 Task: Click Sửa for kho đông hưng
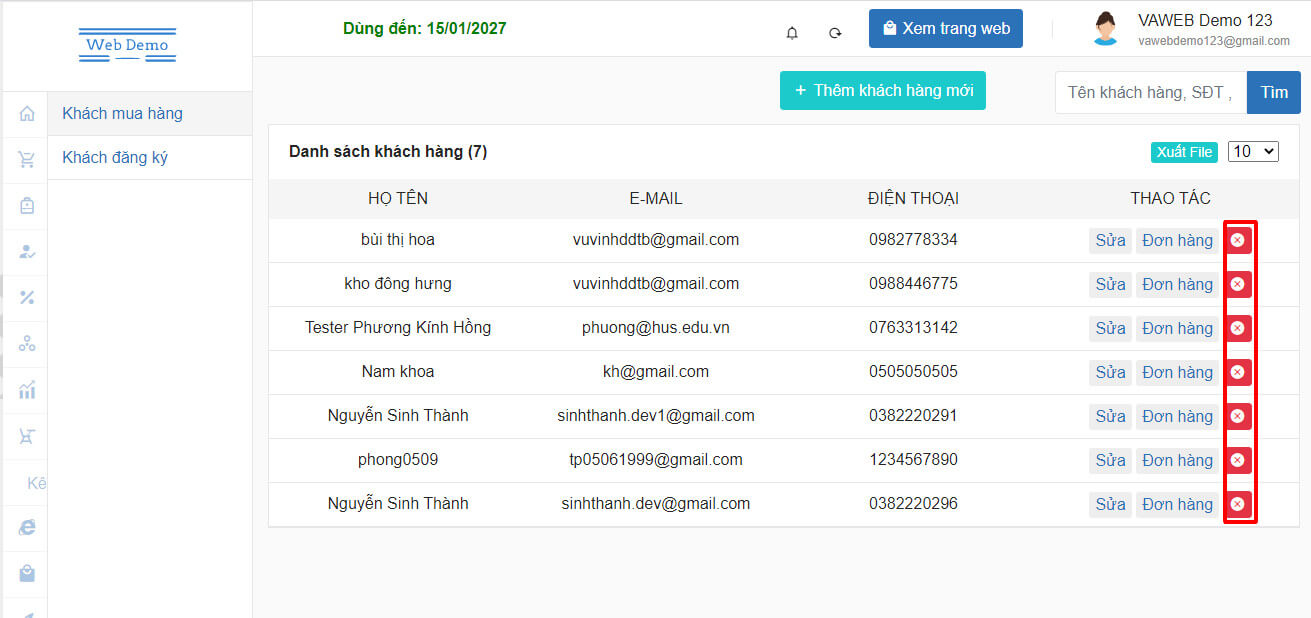click(x=1110, y=284)
